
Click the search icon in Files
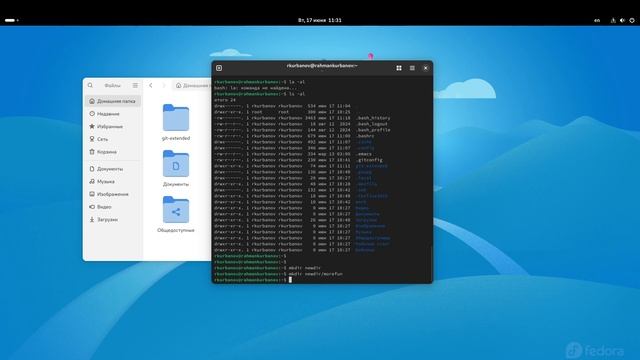click(90, 85)
